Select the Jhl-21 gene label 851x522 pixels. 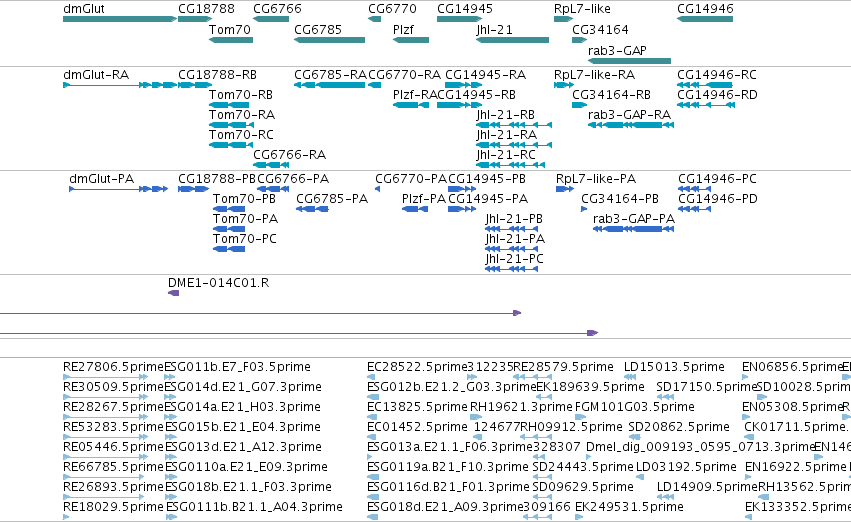tap(494, 29)
